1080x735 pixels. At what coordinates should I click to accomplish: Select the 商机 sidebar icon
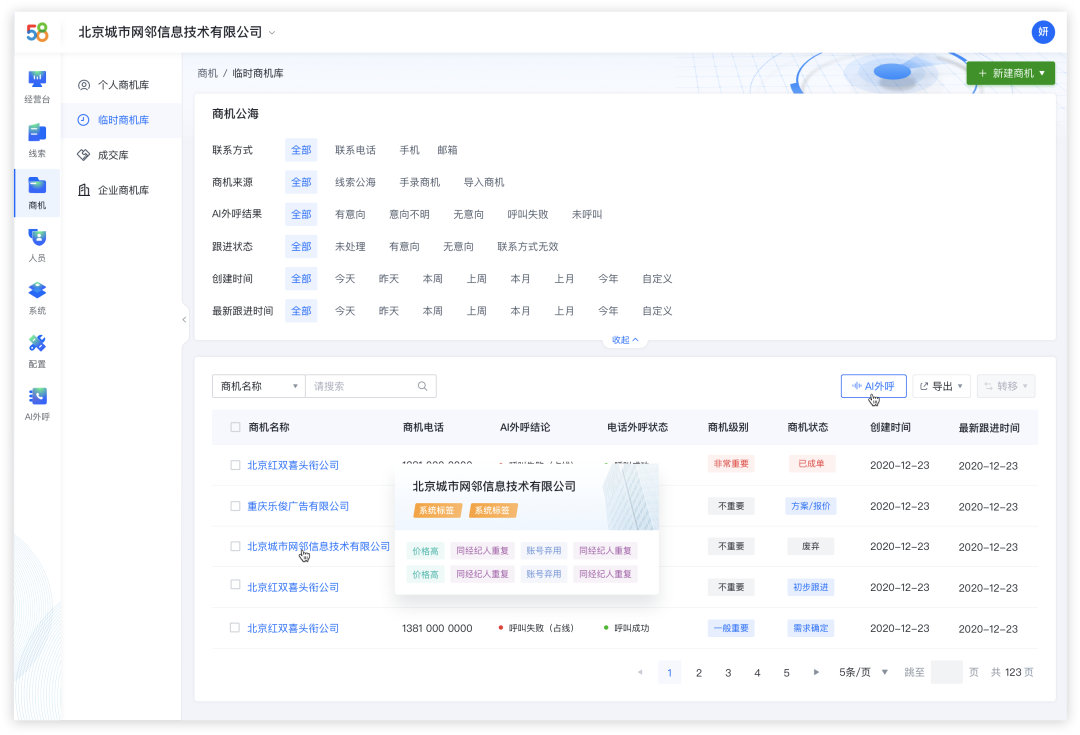(x=37, y=192)
